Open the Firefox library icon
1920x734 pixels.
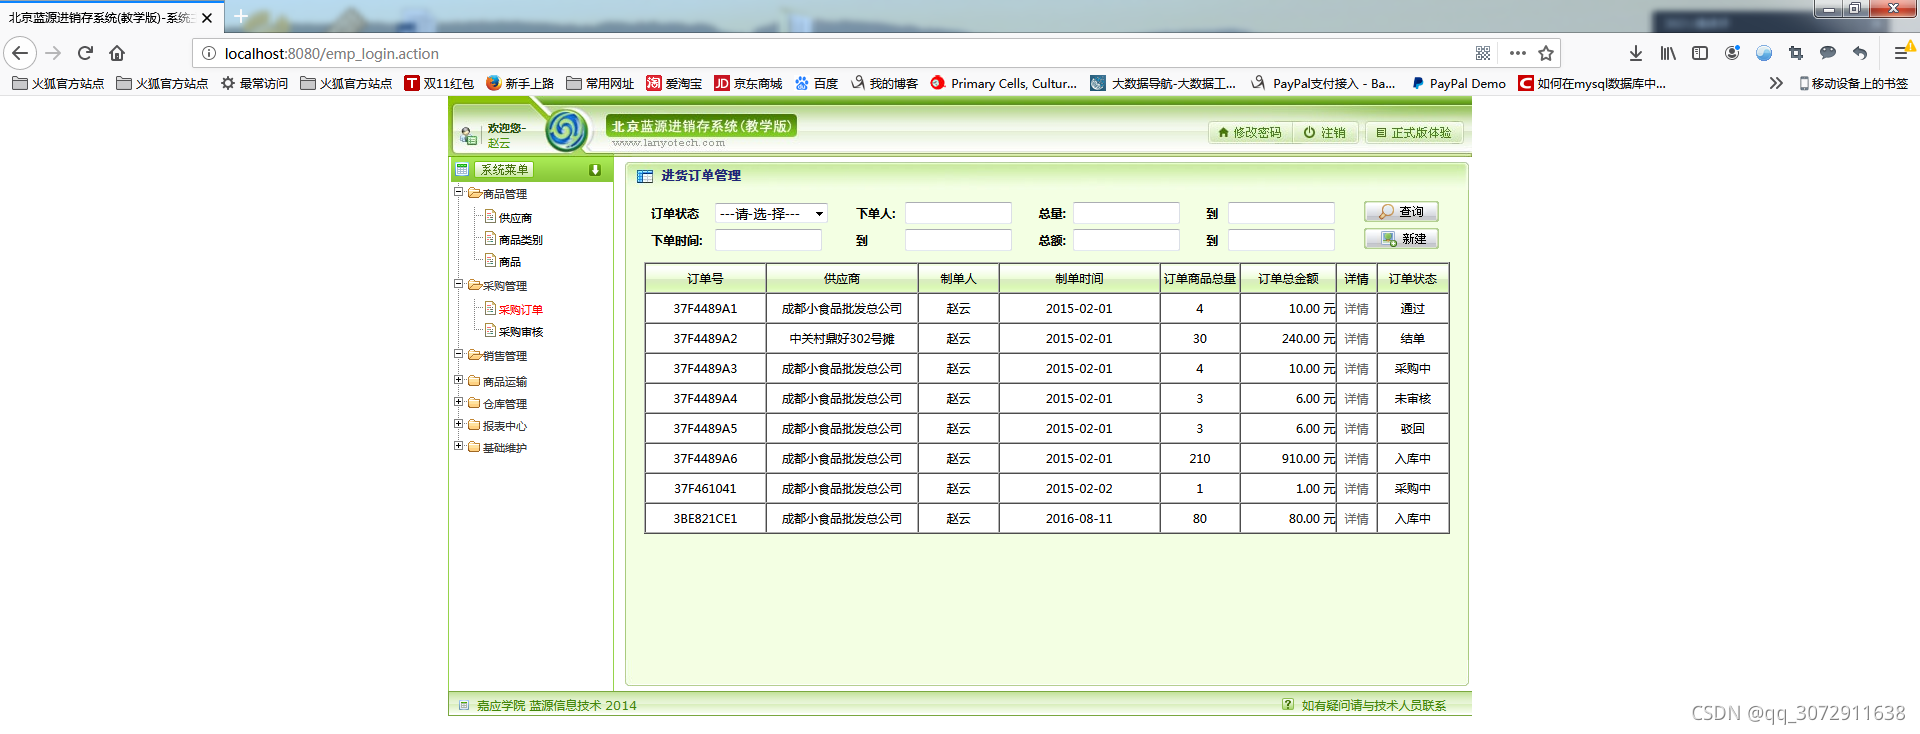coord(1668,53)
